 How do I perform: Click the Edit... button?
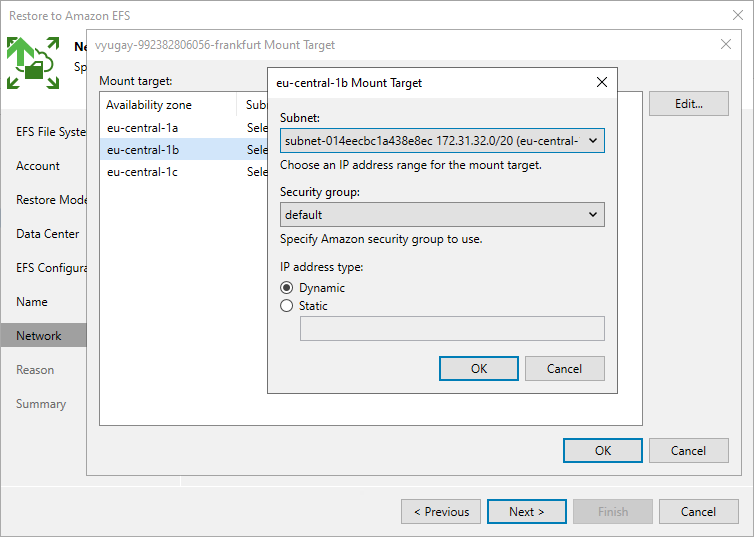[689, 104]
